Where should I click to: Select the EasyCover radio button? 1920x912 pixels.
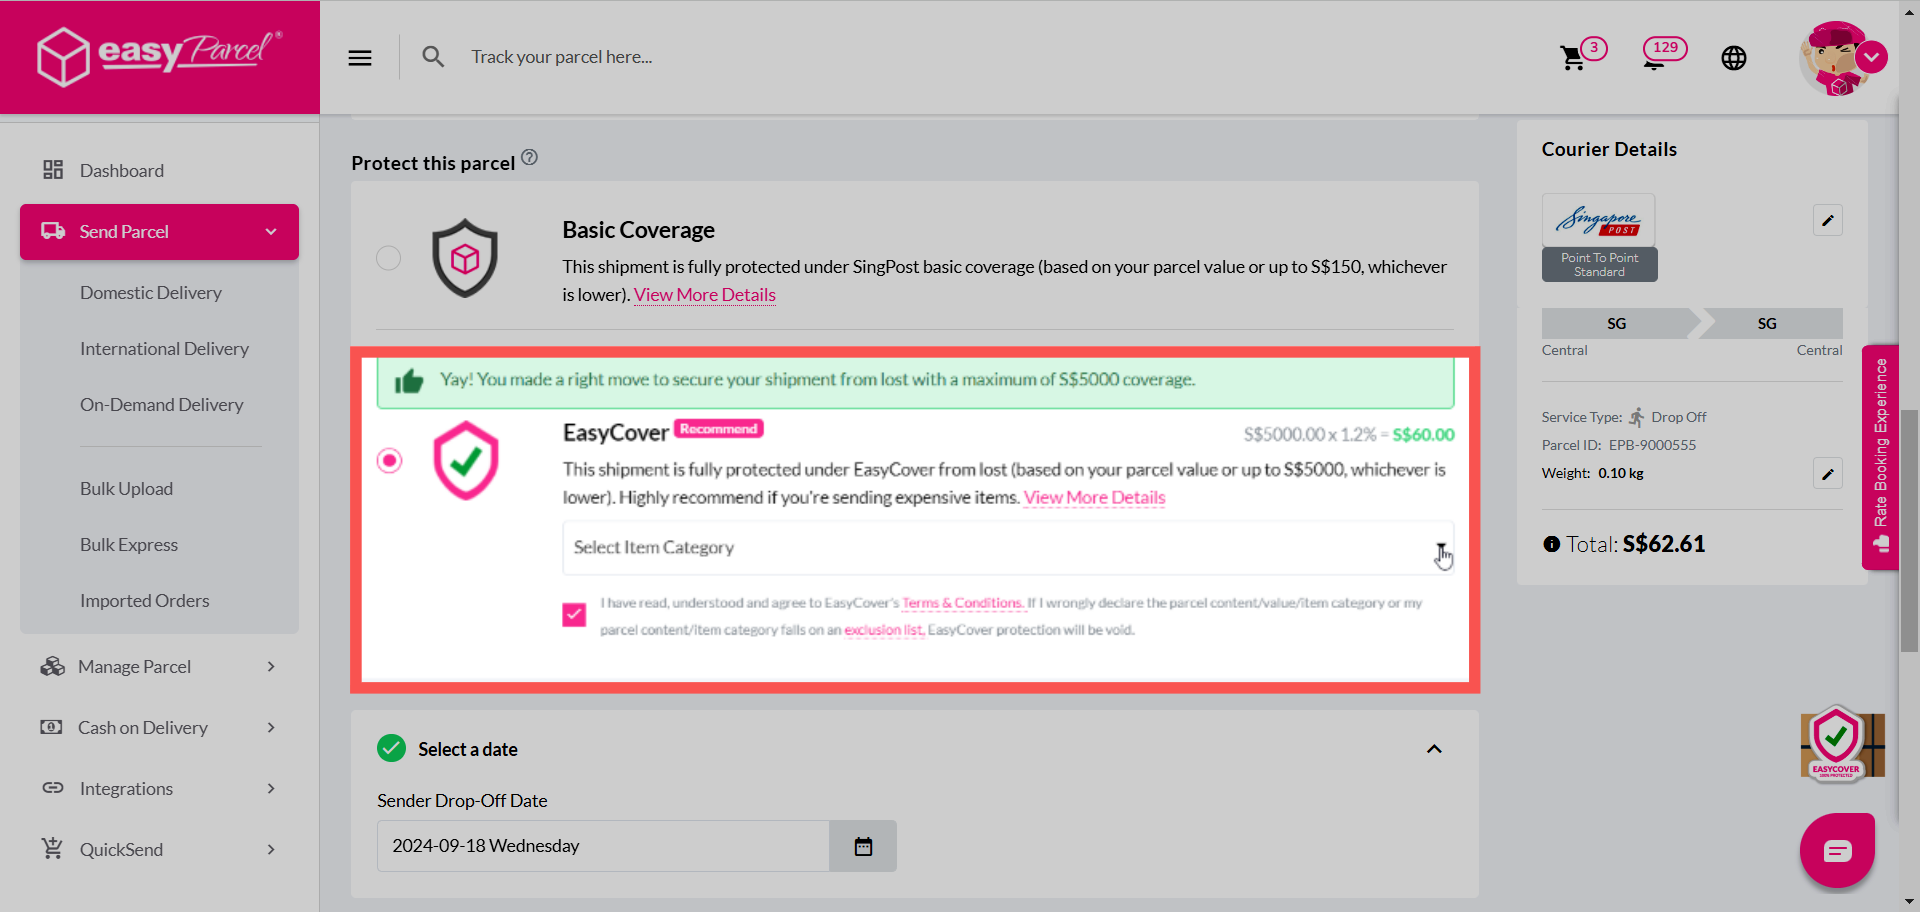pos(389,460)
